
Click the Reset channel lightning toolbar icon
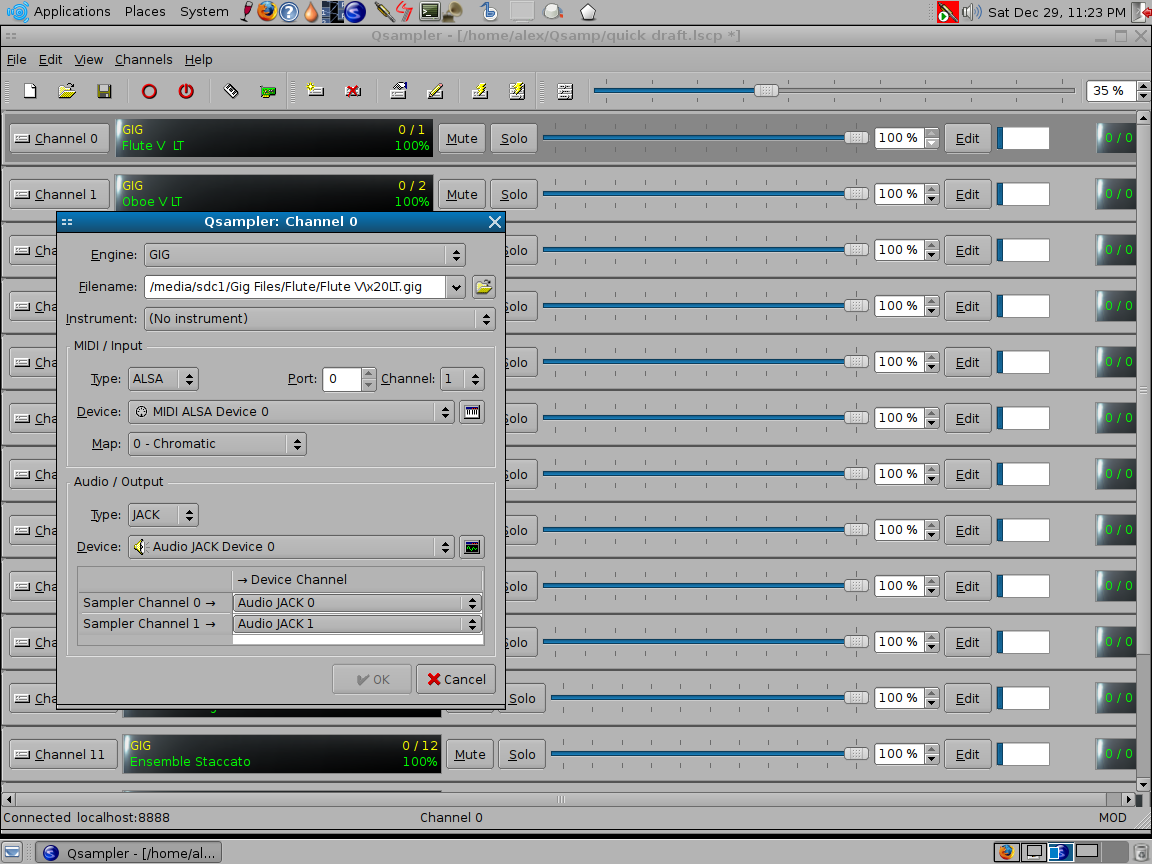480,91
